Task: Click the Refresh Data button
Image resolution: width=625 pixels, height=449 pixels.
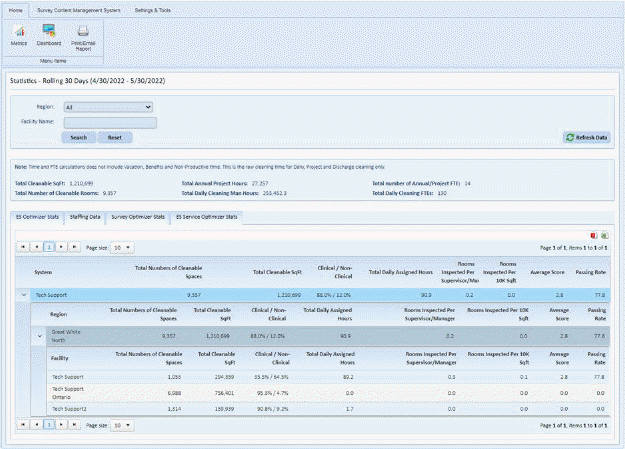Action: coord(587,136)
